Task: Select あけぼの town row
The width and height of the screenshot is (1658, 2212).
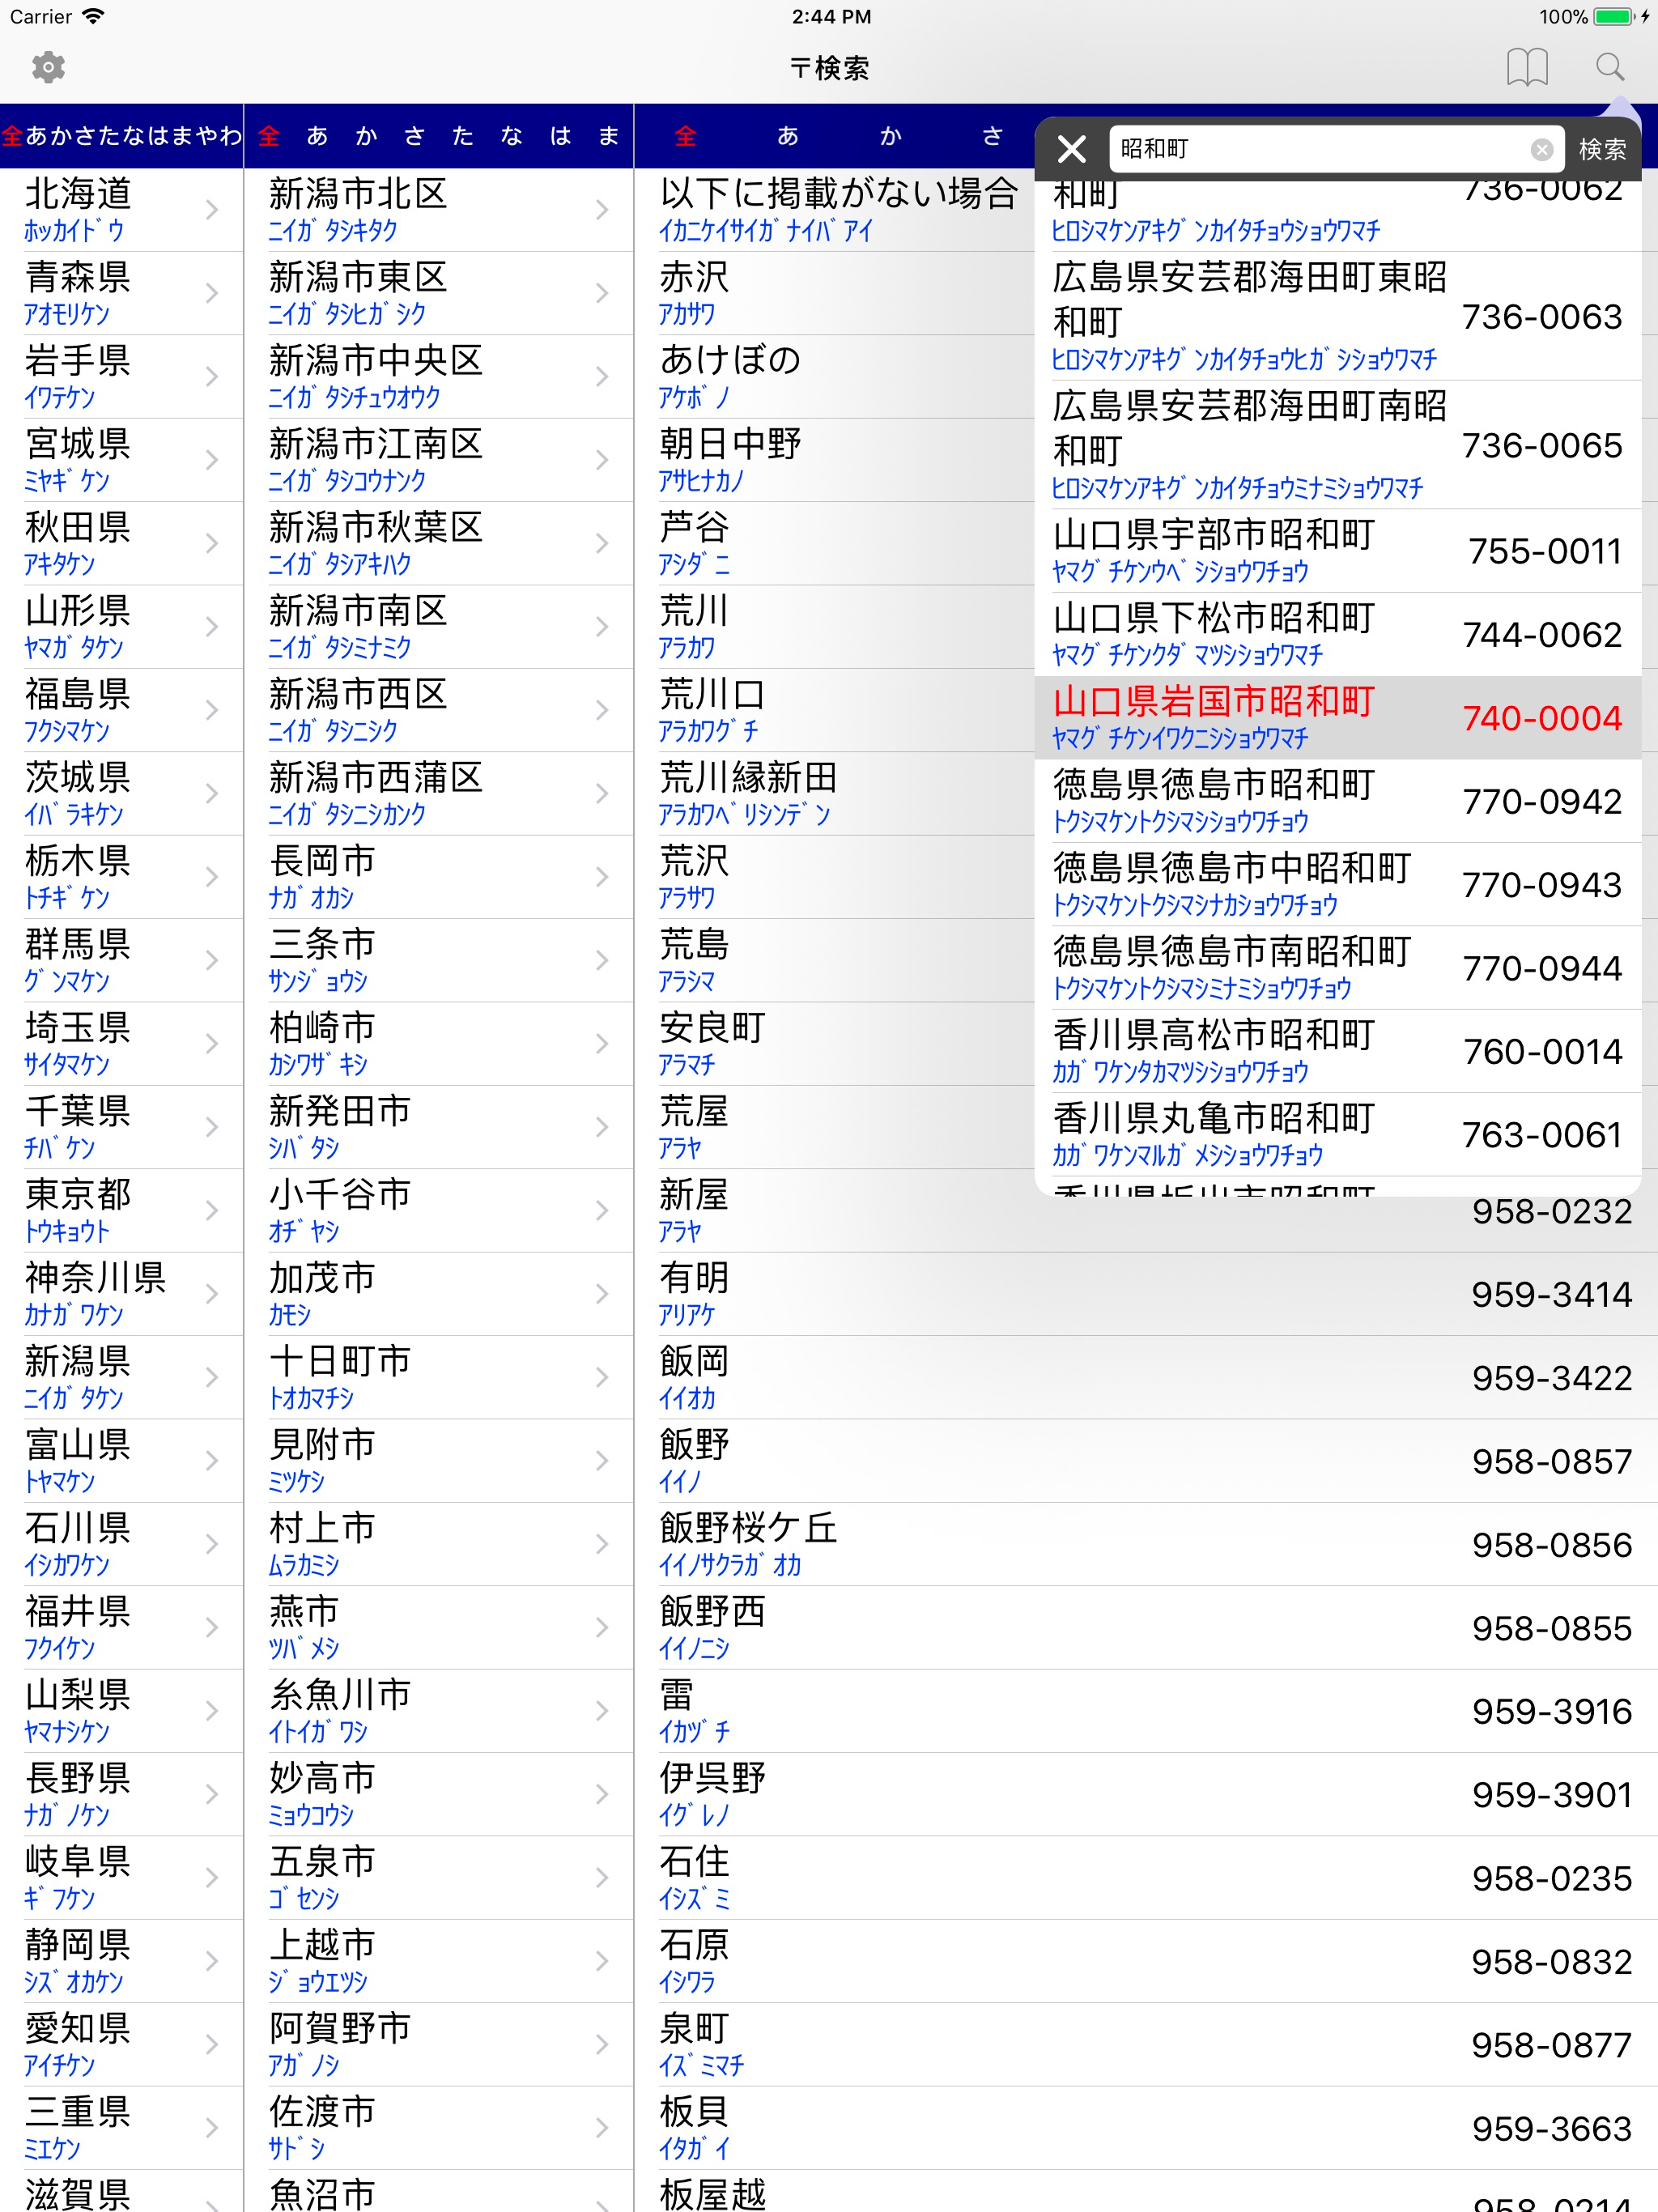Action: (x=835, y=376)
